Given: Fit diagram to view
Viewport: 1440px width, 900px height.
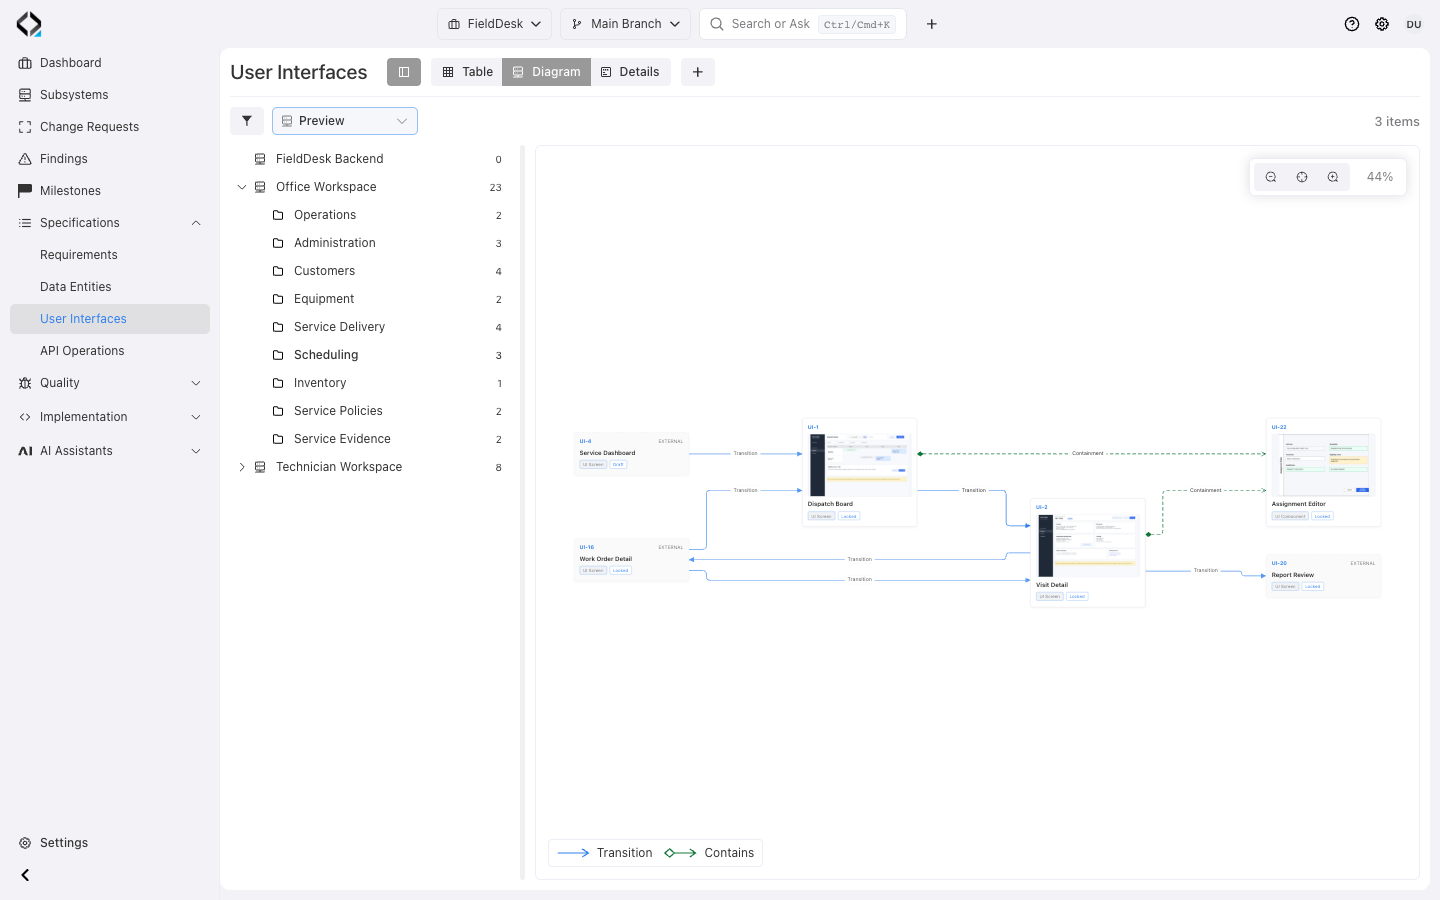Looking at the screenshot, I should (1302, 177).
